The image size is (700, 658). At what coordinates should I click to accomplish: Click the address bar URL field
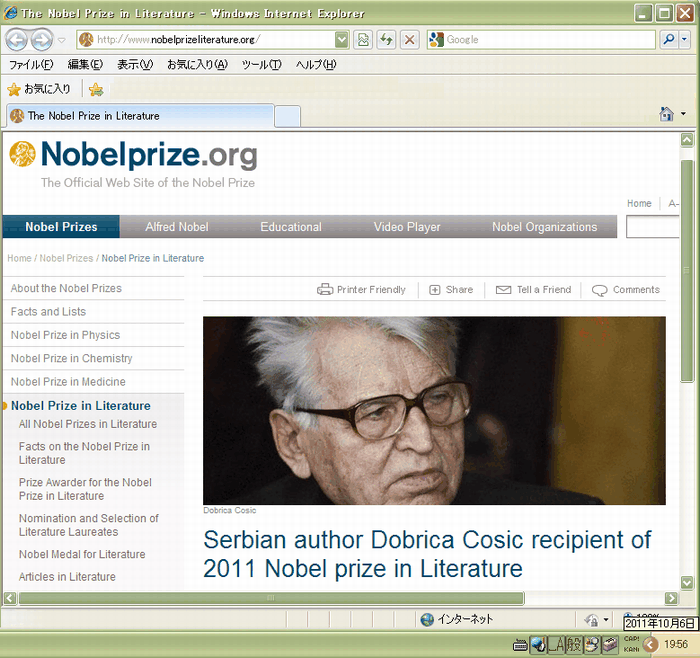(x=206, y=40)
